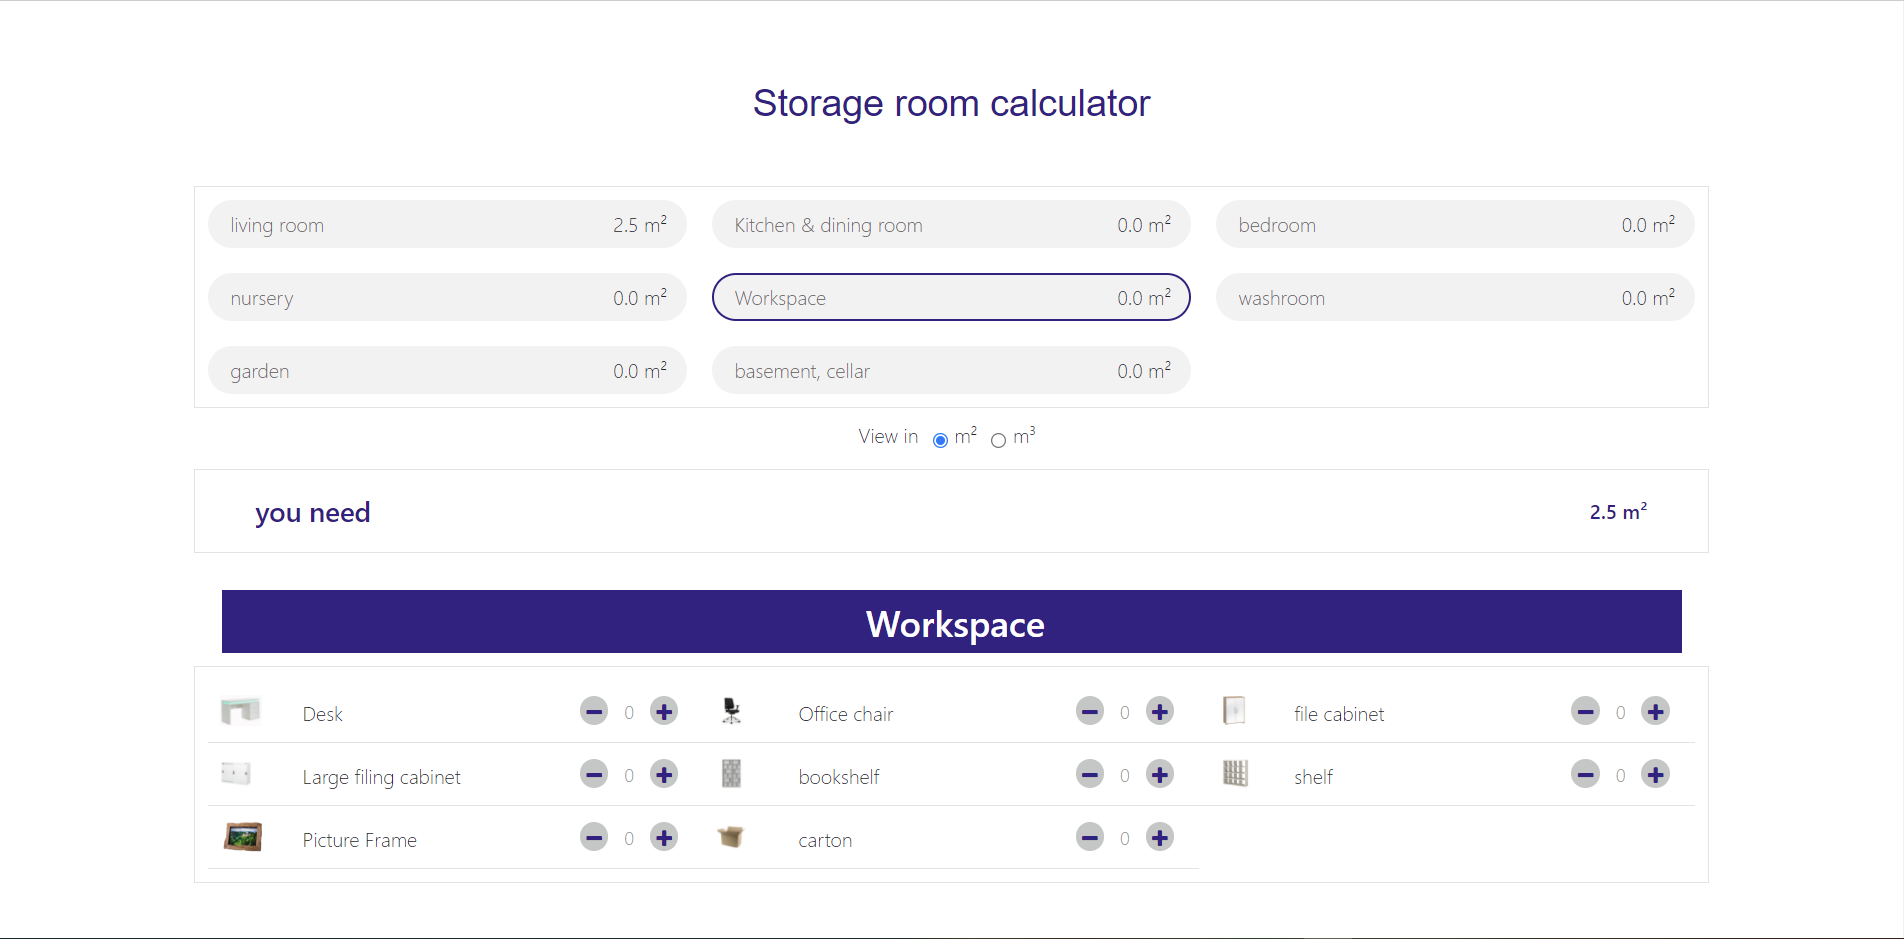The width and height of the screenshot is (1904, 939).
Task: Click the carton label
Action: [x=825, y=841]
